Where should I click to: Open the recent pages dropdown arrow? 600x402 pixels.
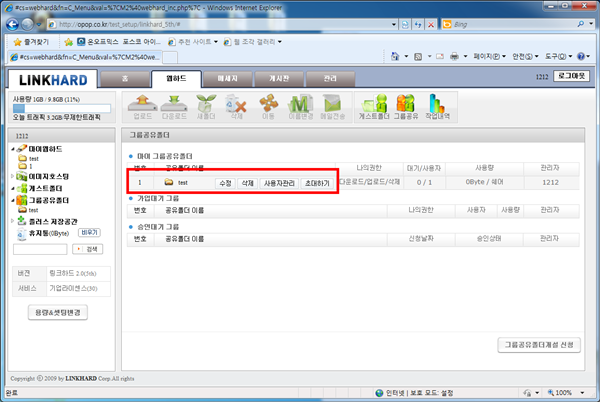(x=39, y=24)
